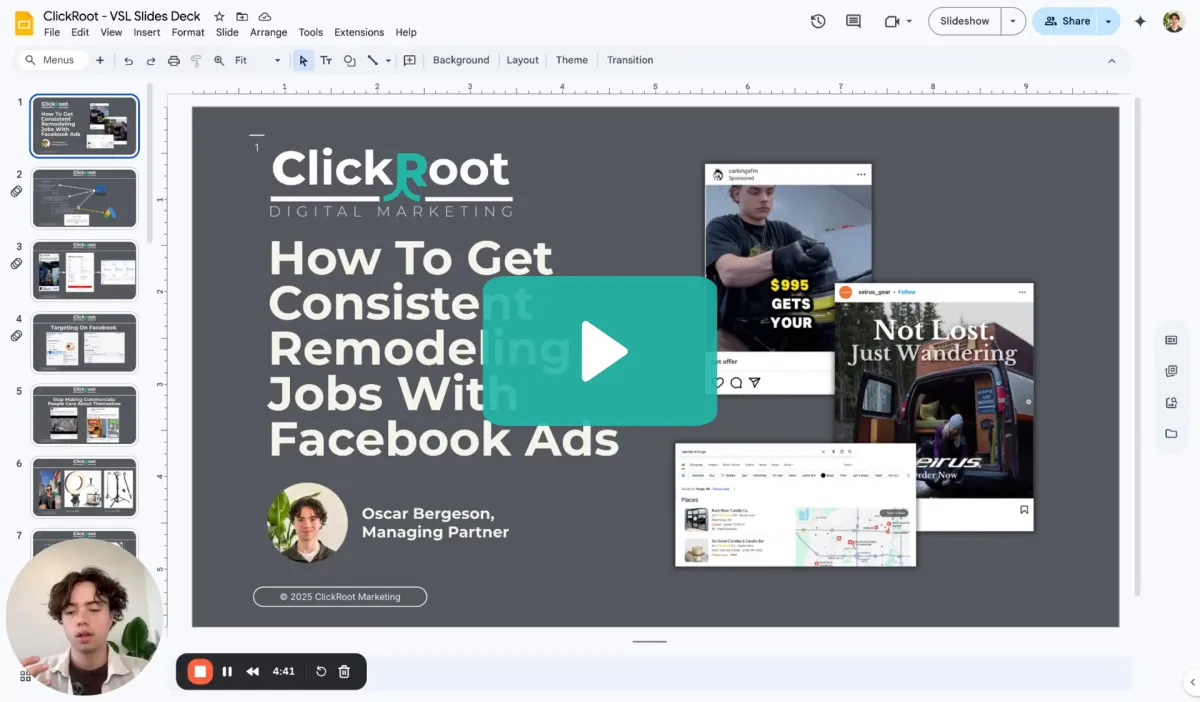Open the comments history icon
The width and height of the screenshot is (1200, 702).
pyautogui.click(x=853, y=21)
